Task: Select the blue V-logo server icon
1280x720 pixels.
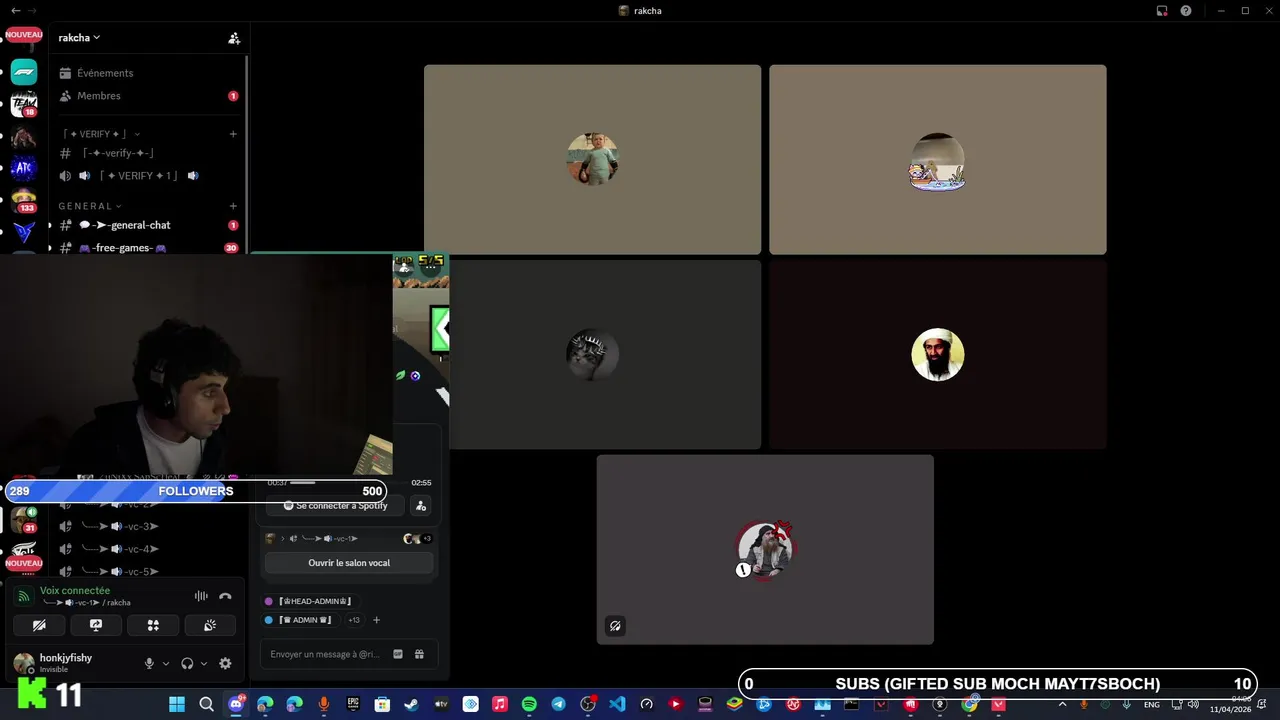Action: coord(24,232)
